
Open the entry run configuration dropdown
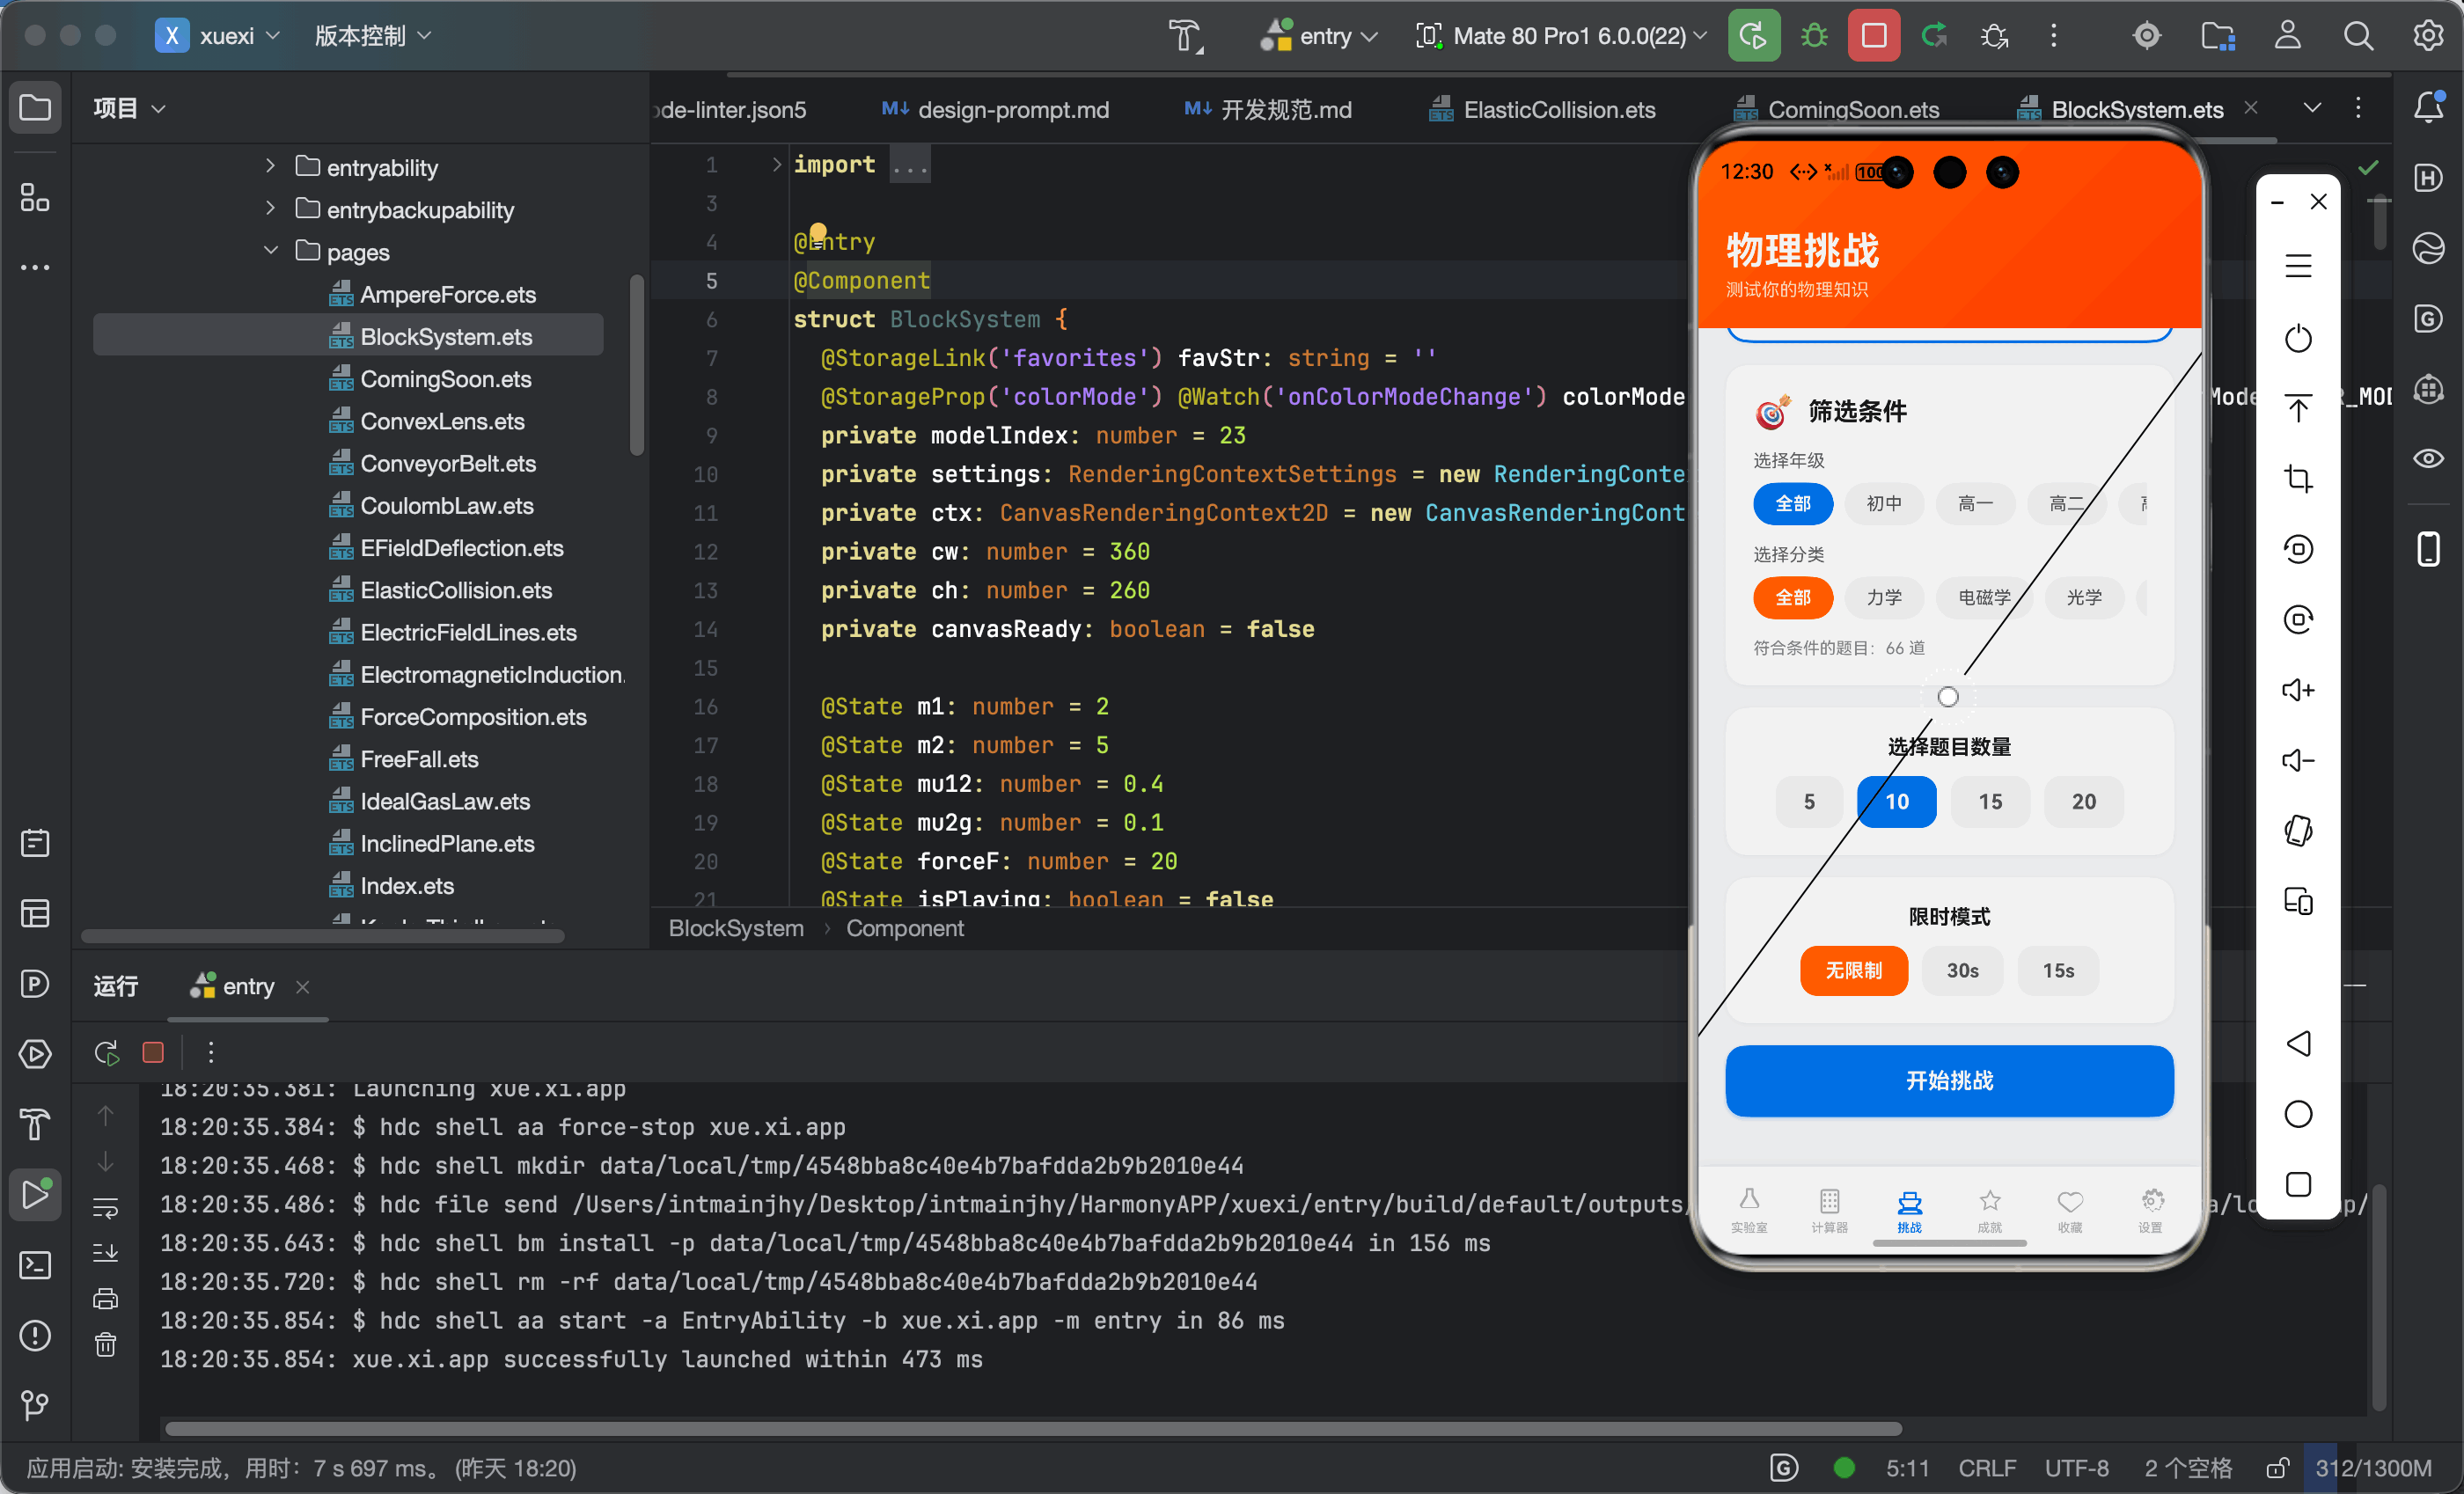1319,36
